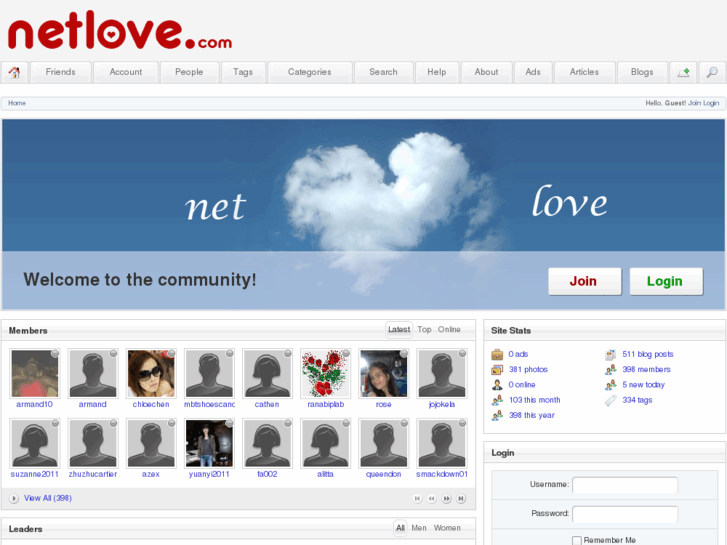Open the Help menu item
727x545 pixels.
coord(437,72)
